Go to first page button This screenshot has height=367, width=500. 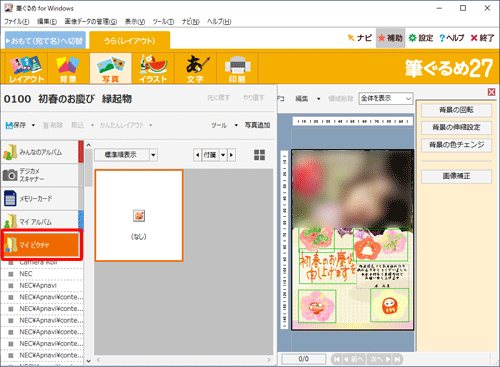pyautogui.click(x=336, y=359)
